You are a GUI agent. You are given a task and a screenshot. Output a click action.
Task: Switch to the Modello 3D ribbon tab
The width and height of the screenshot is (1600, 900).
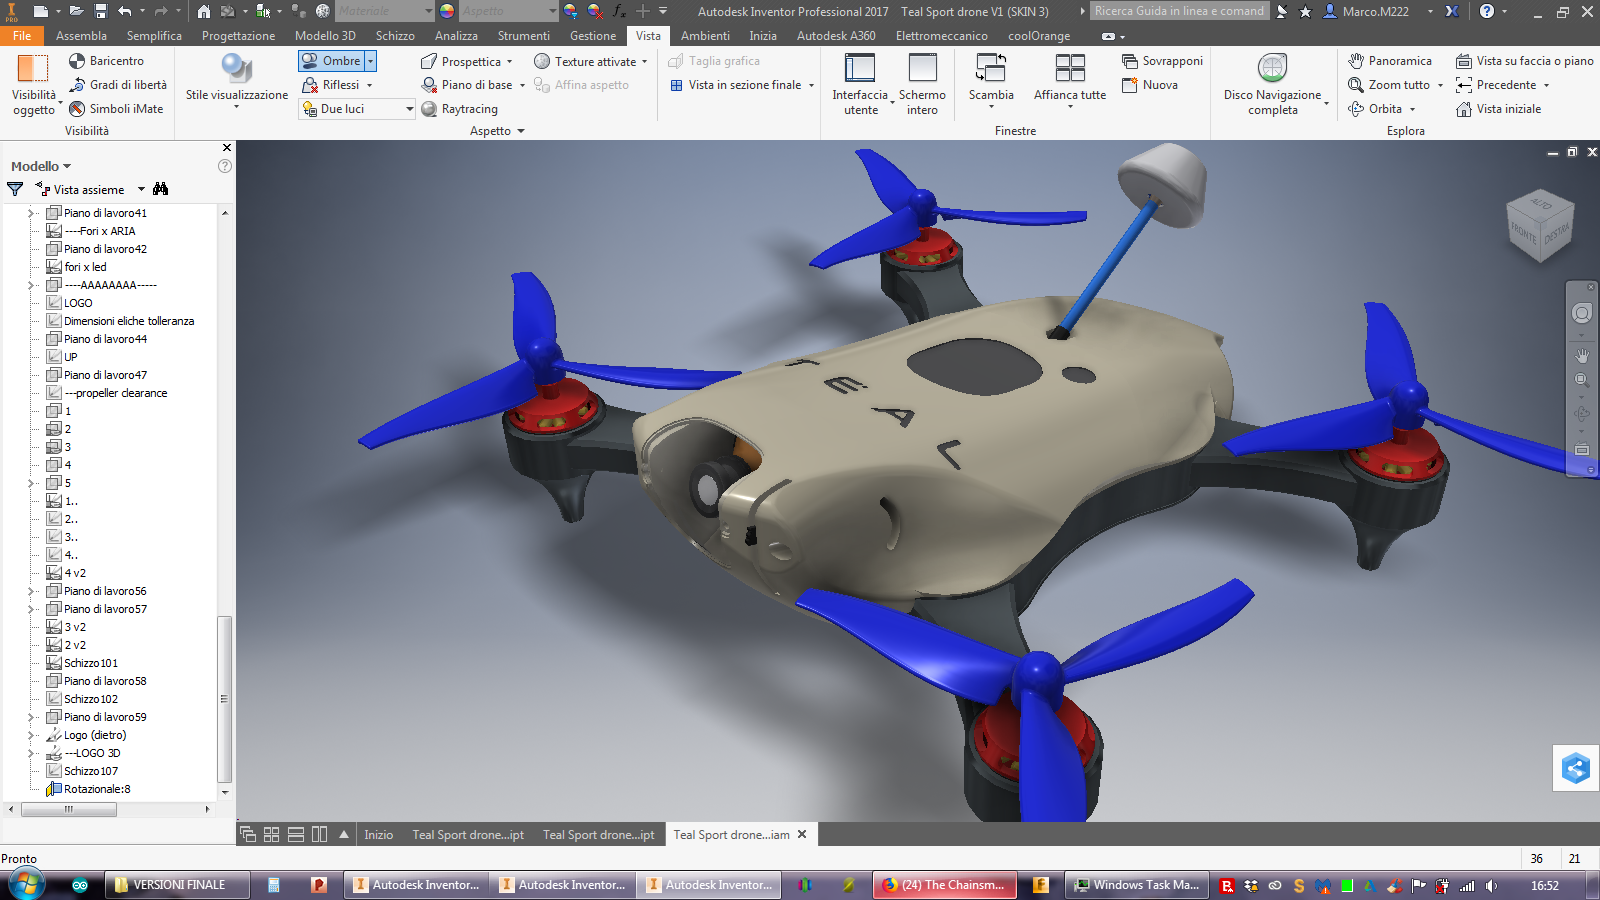coord(325,35)
